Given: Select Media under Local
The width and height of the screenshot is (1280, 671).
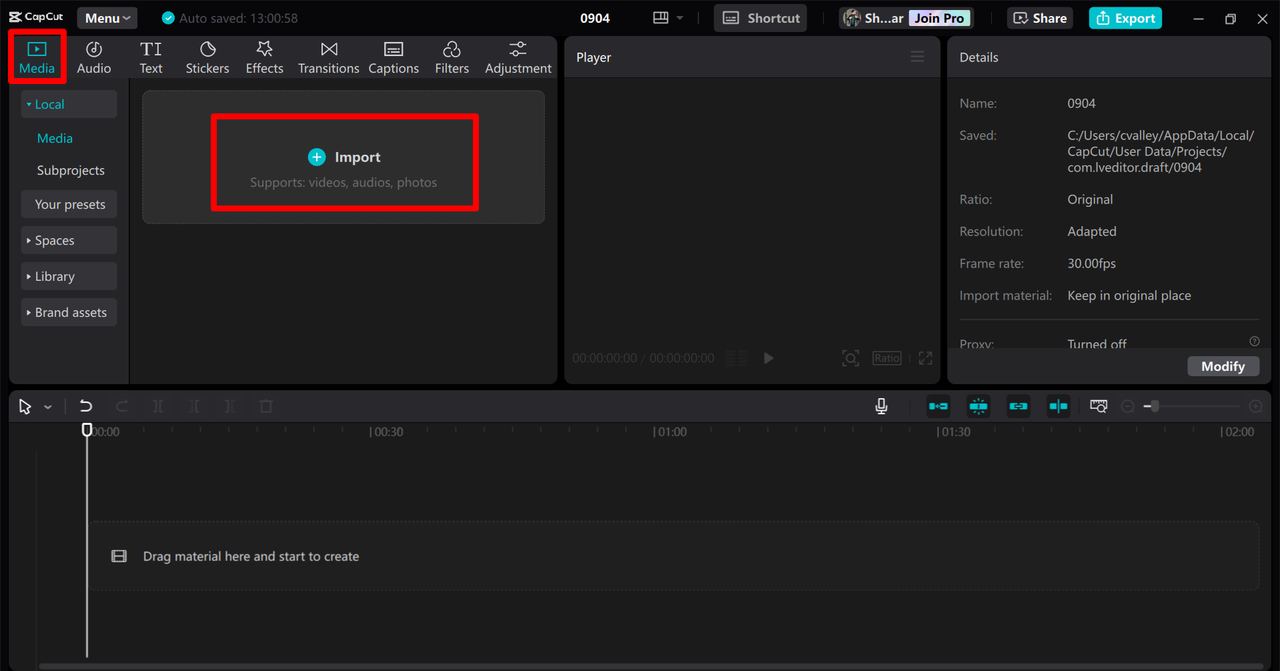Looking at the screenshot, I should (55, 138).
